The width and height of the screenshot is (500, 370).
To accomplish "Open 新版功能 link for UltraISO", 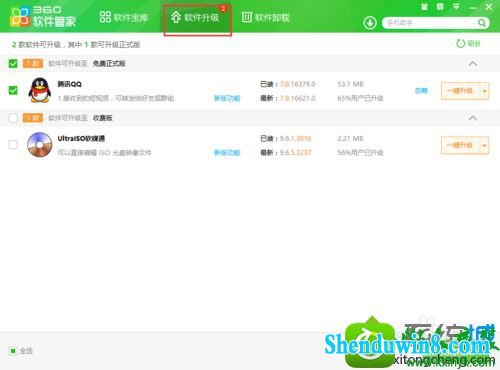I will coord(227,153).
